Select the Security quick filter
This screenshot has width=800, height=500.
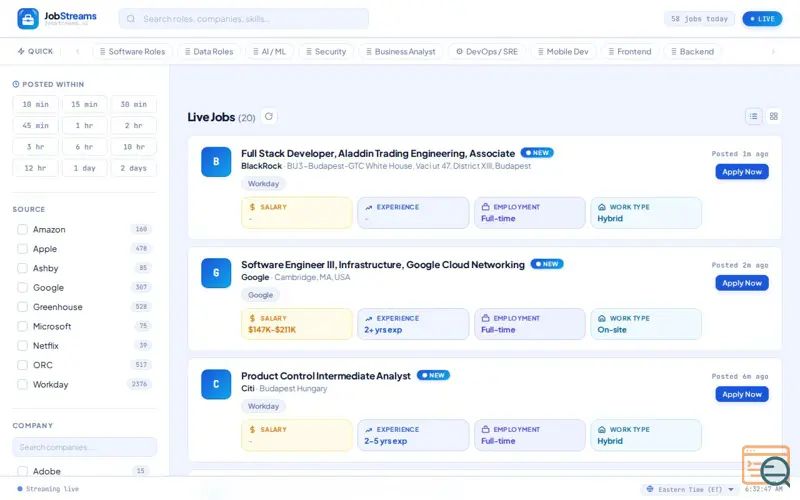click(326, 52)
